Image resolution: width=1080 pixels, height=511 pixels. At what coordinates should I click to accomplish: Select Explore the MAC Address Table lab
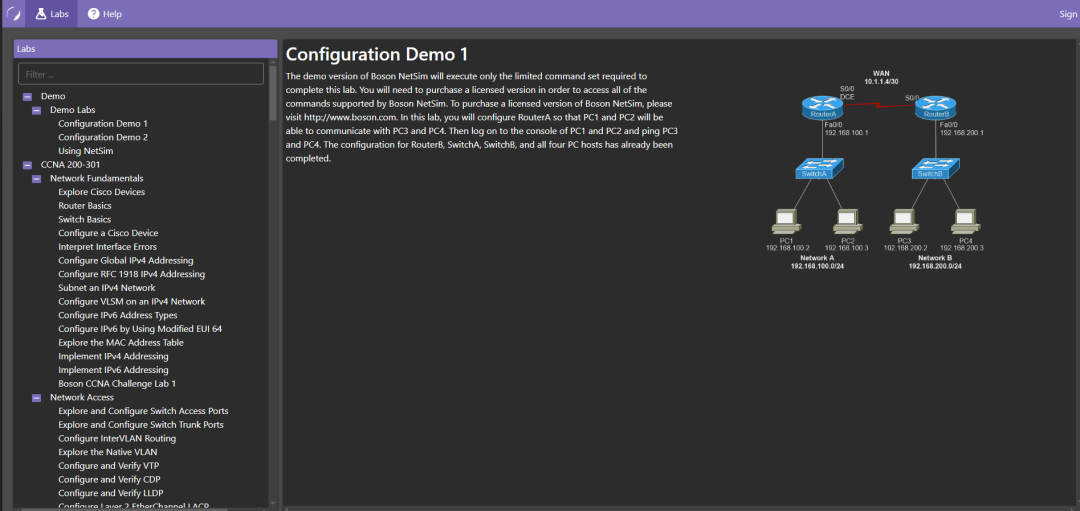121,342
